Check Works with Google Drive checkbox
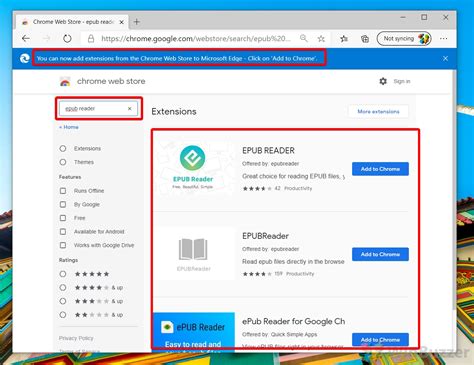Image resolution: width=474 pixels, height=365 pixels. [x=63, y=245]
